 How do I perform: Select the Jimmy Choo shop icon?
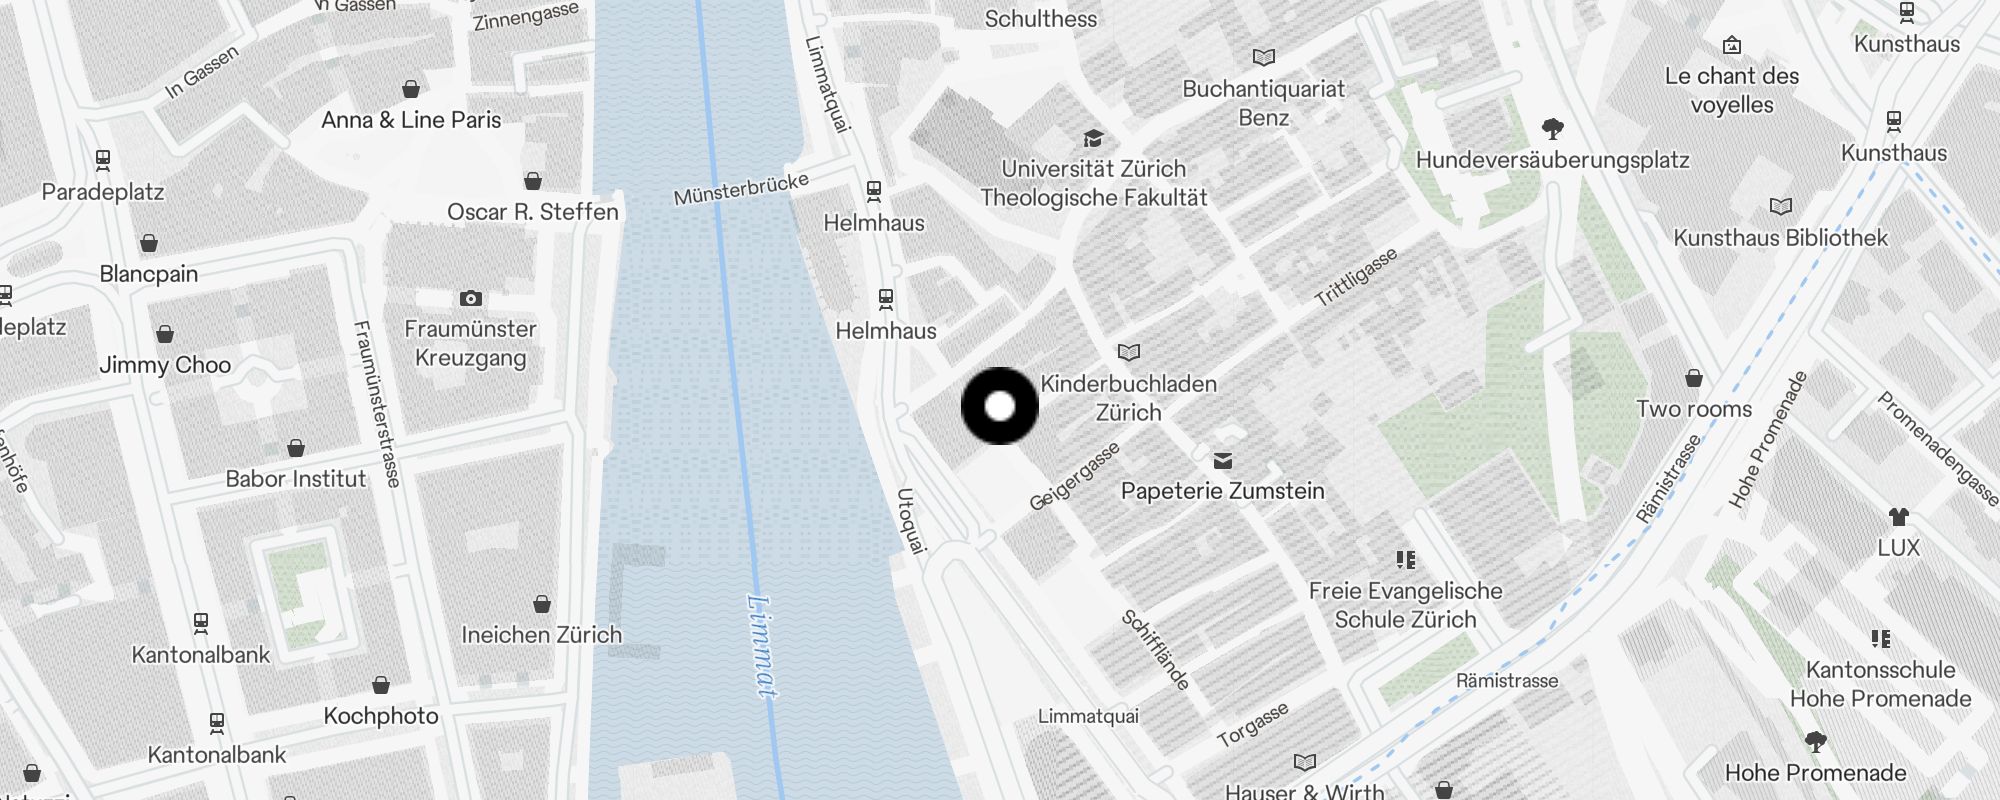coord(165,334)
